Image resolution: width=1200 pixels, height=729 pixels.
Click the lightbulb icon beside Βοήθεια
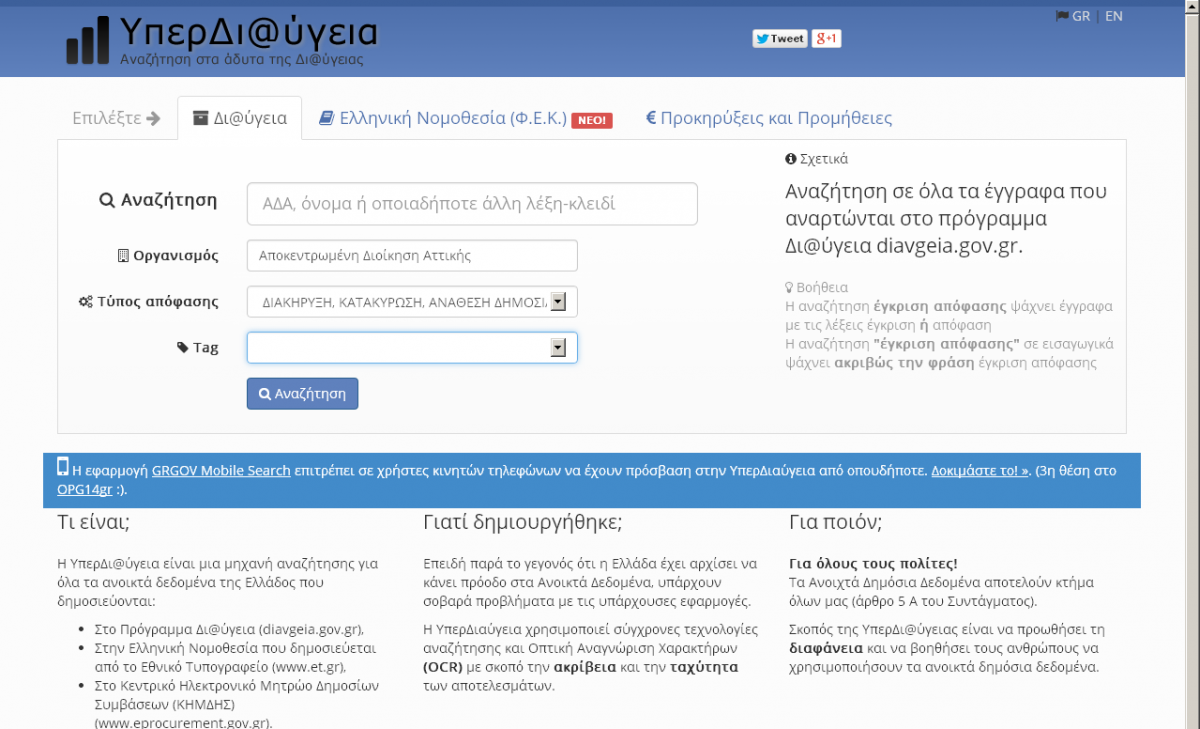(x=789, y=287)
